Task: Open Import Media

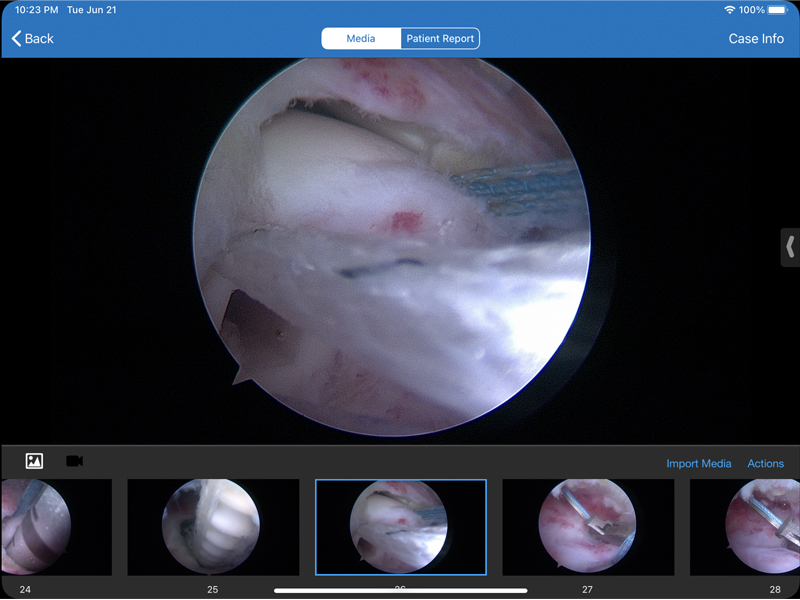Action: (x=698, y=464)
